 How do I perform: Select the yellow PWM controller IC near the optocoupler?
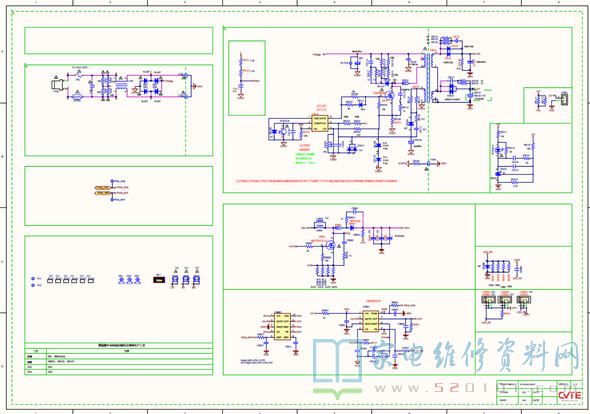[320, 123]
